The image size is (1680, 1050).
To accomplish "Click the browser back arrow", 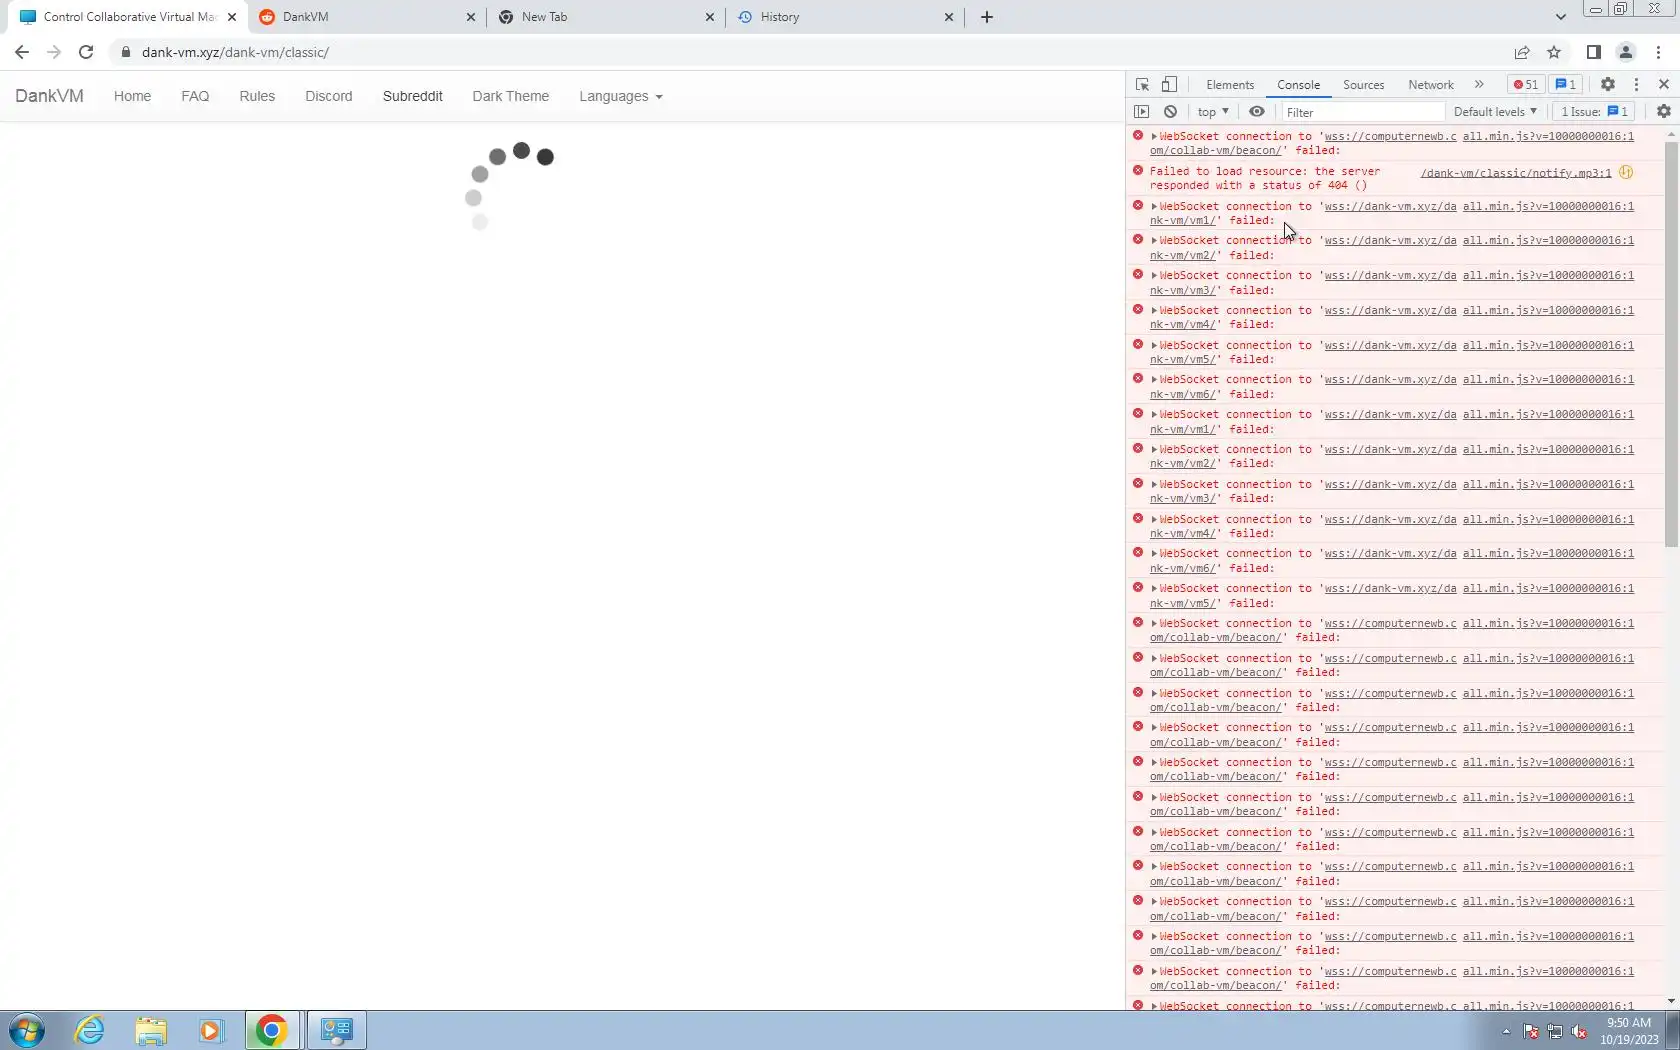I will click(x=22, y=52).
